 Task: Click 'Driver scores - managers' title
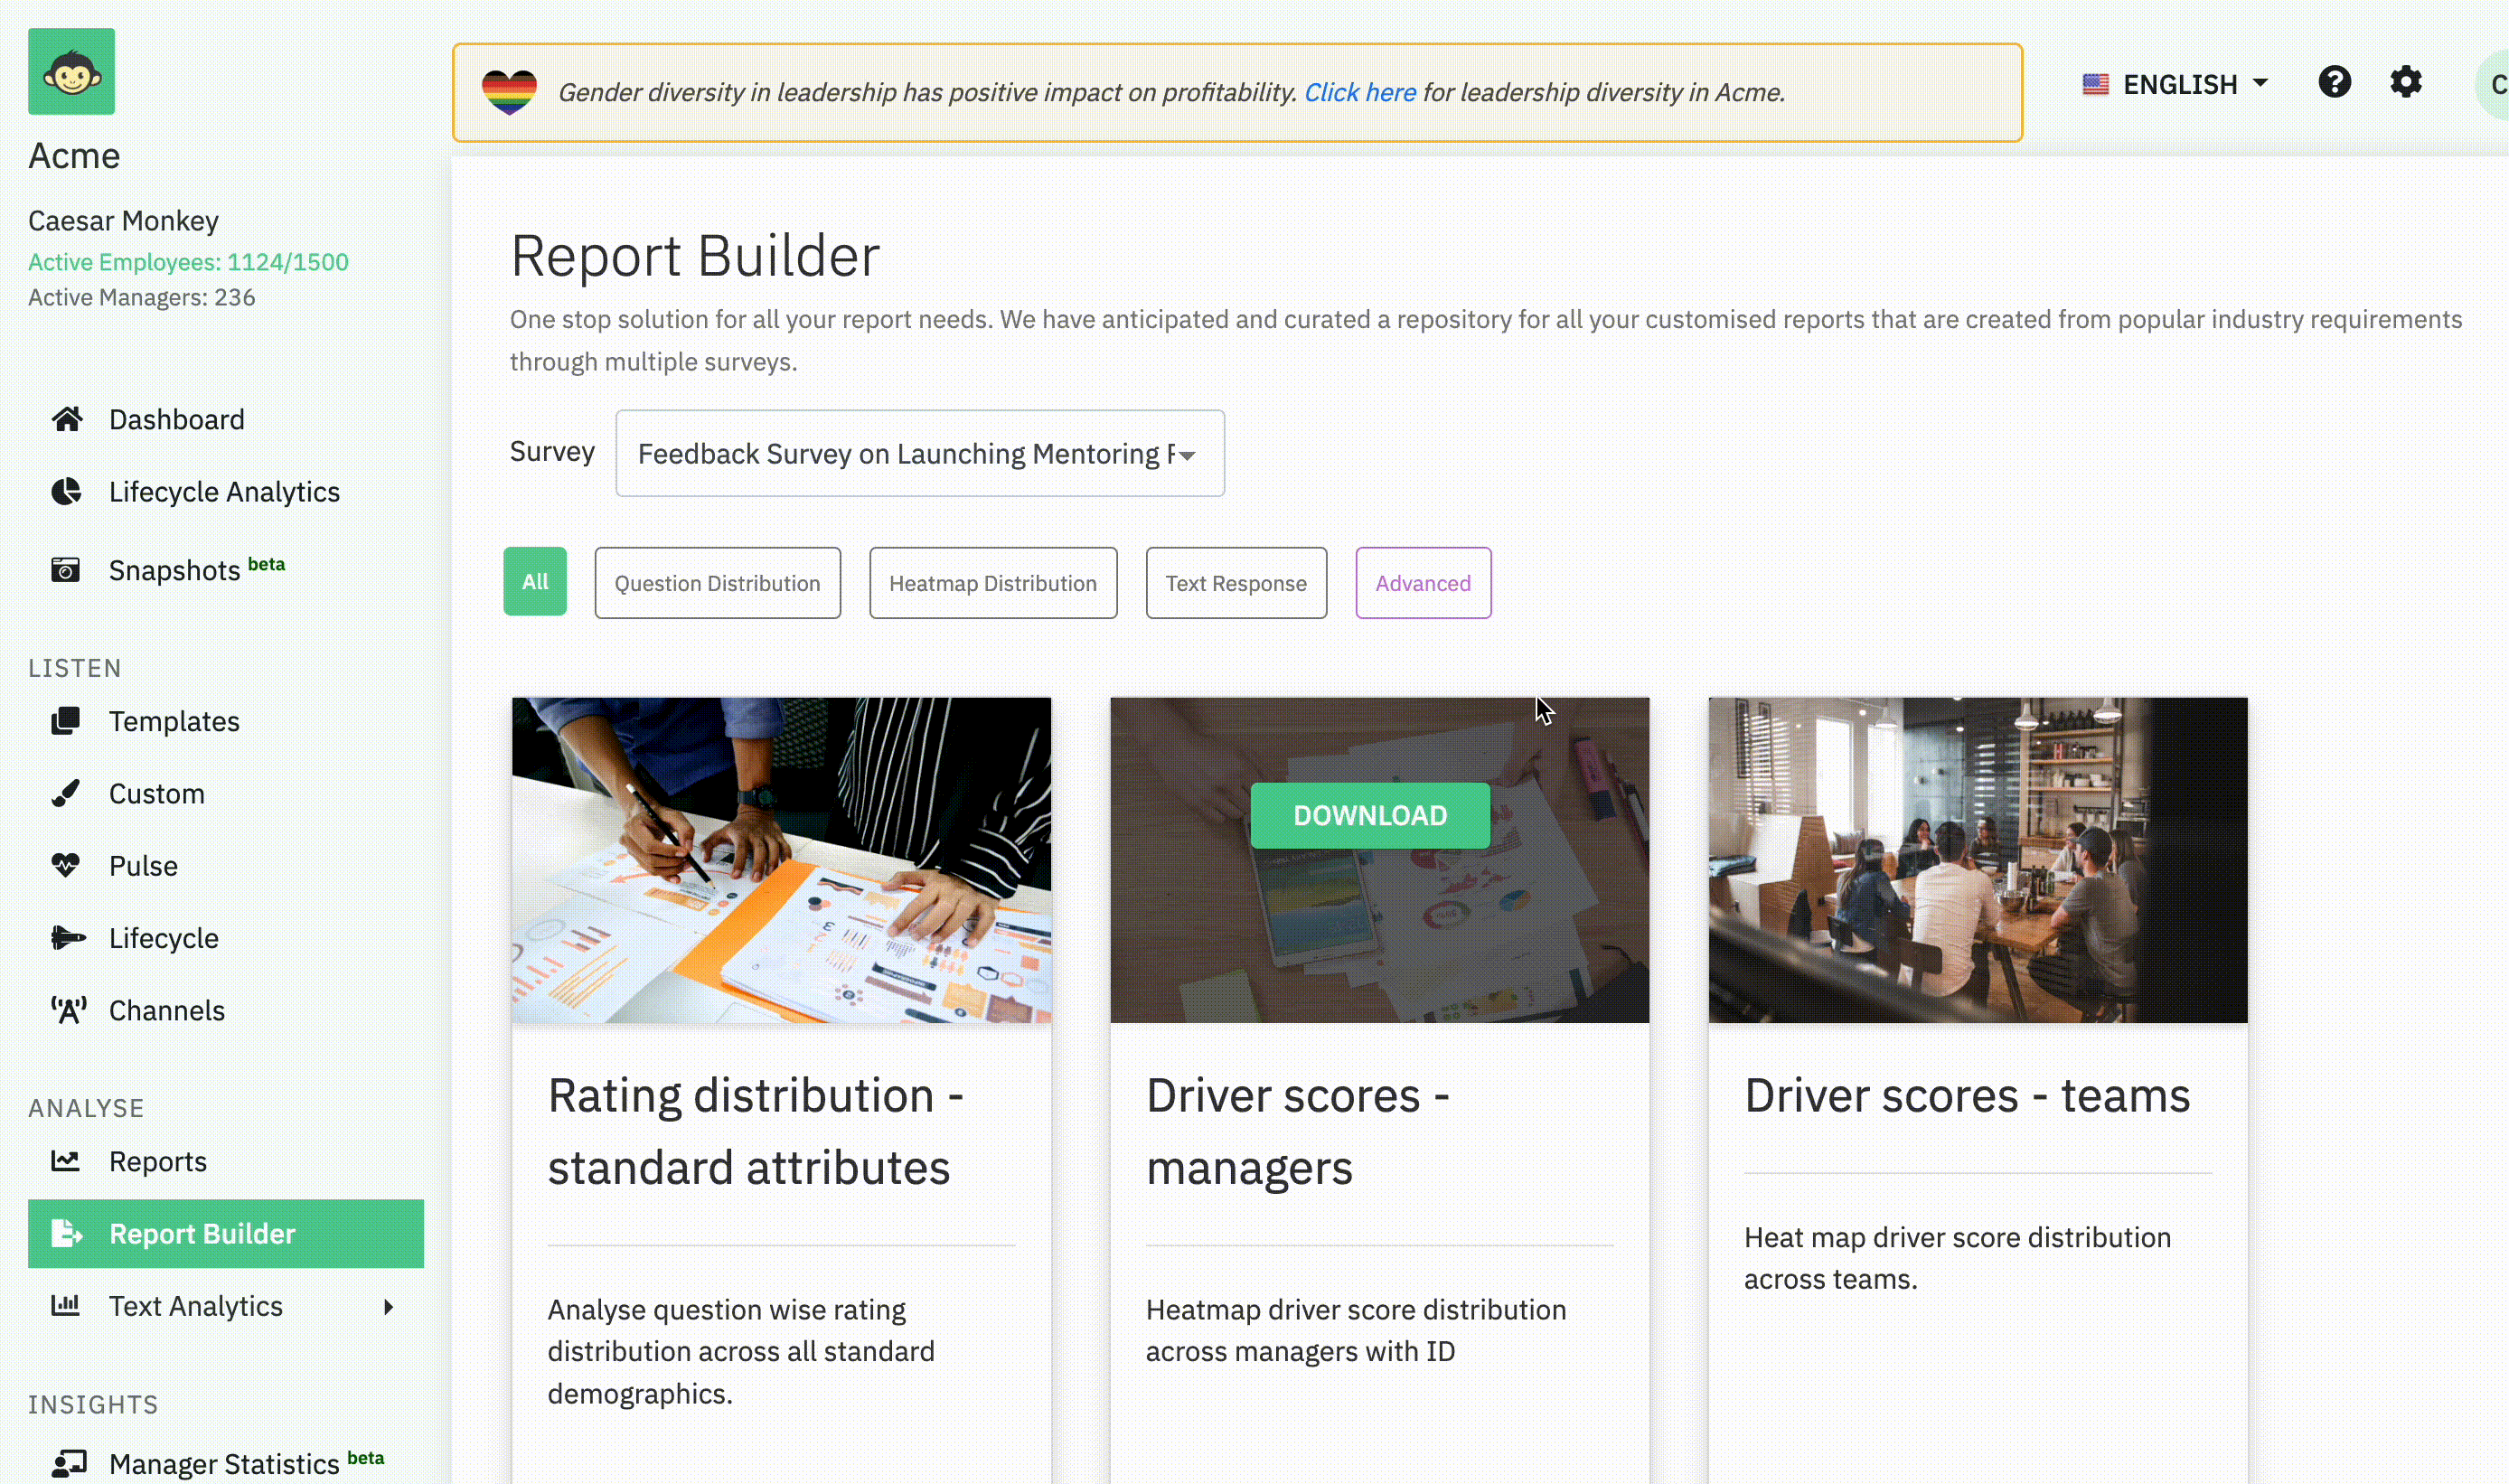click(1297, 1131)
